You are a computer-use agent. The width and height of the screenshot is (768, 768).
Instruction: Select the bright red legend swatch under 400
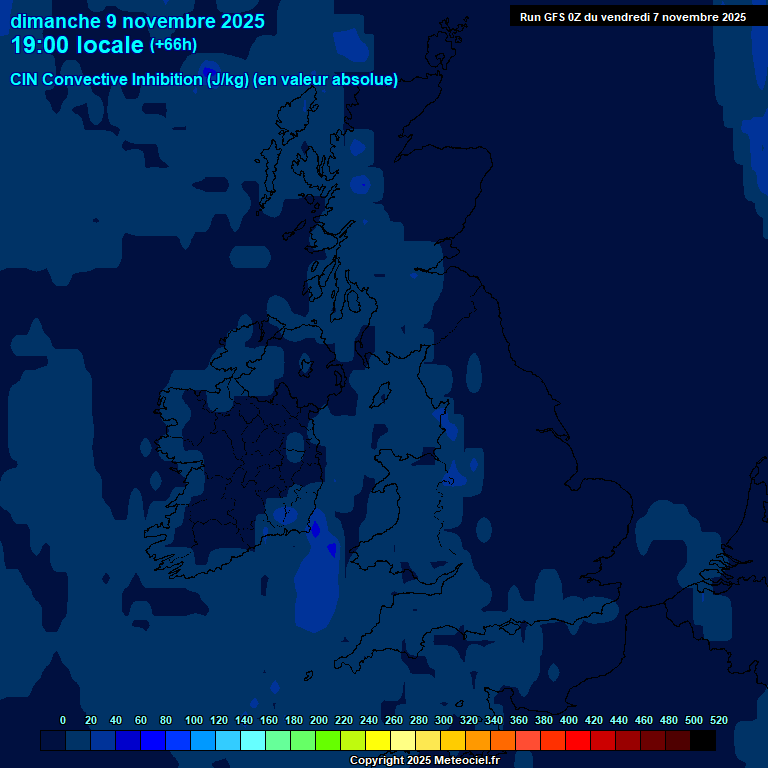578,741
